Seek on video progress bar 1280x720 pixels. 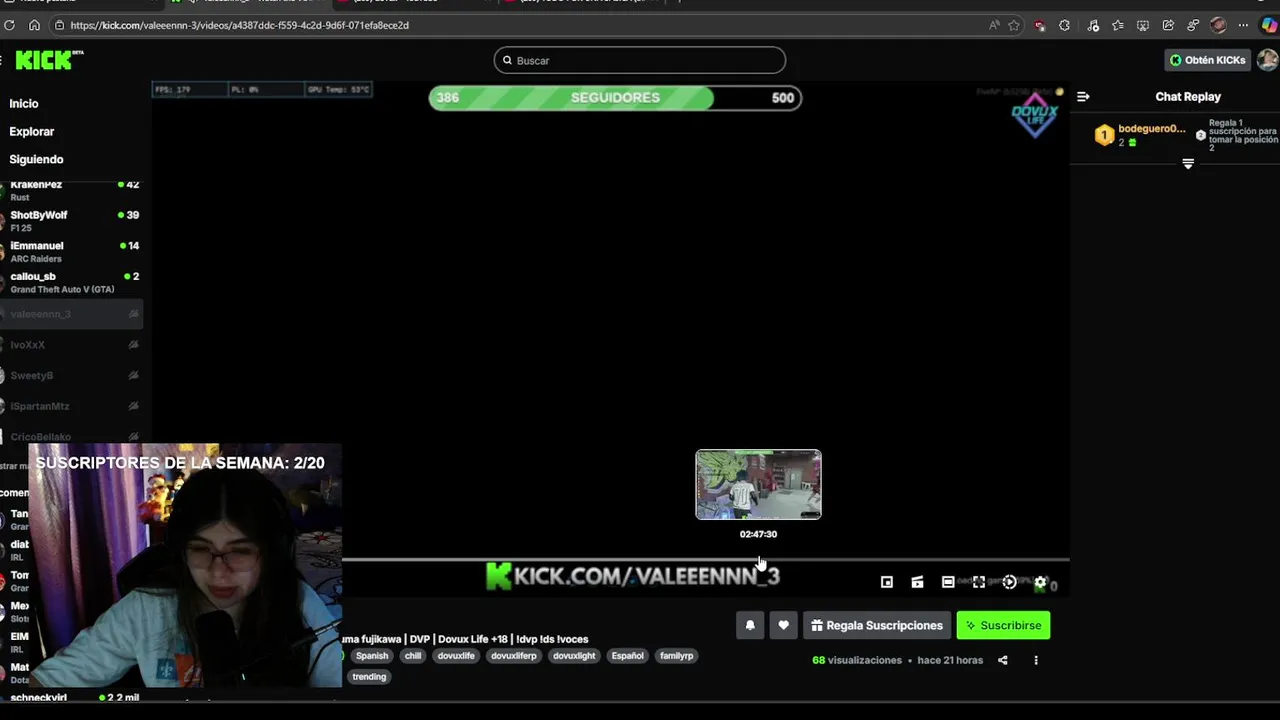click(x=706, y=560)
